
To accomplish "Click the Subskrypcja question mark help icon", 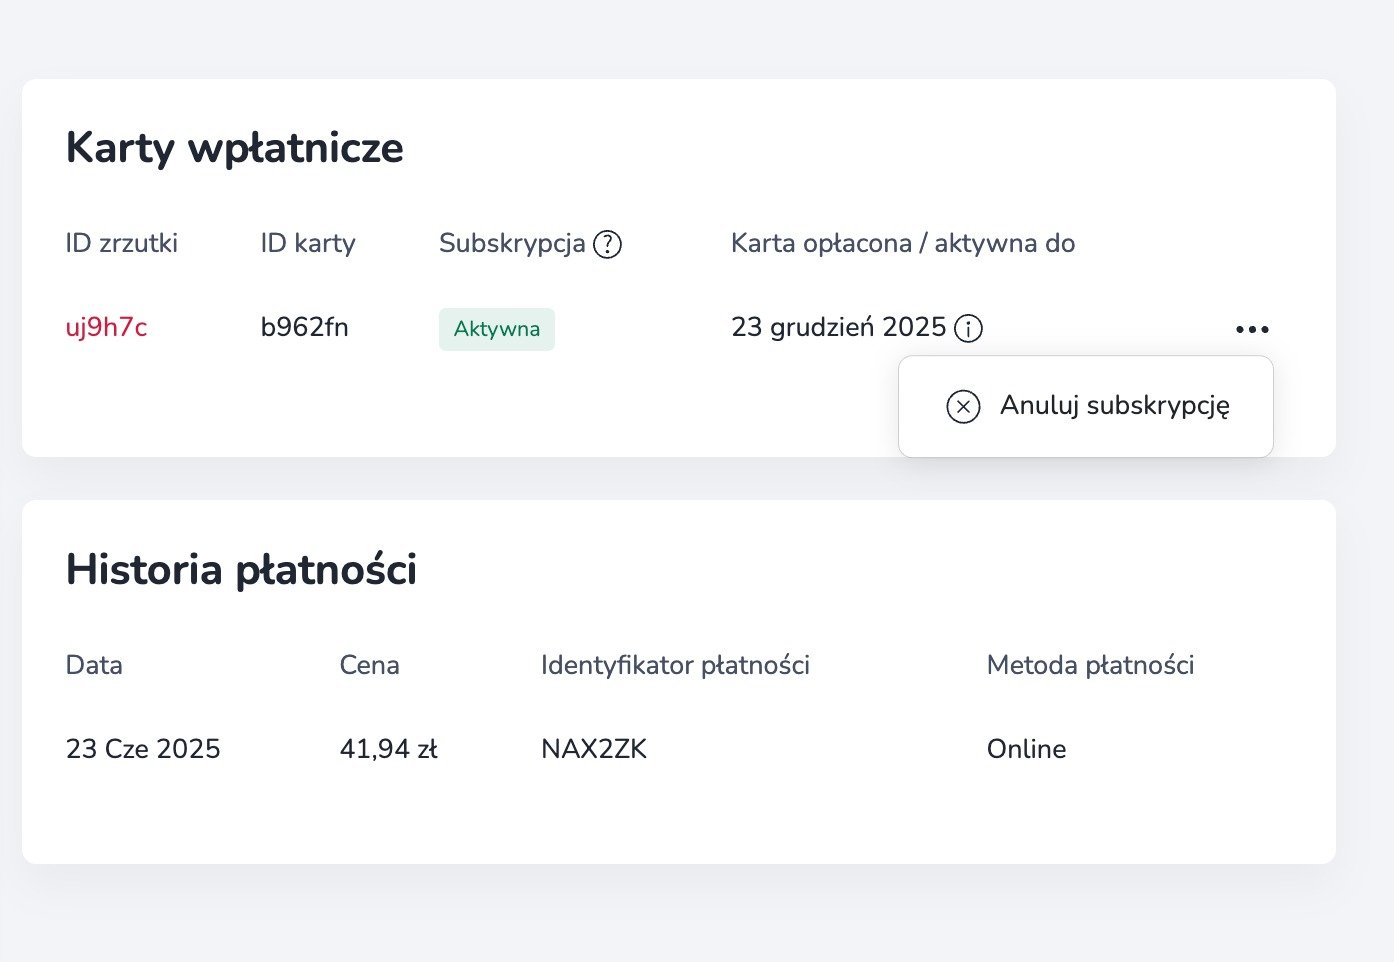I will click(607, 244).
